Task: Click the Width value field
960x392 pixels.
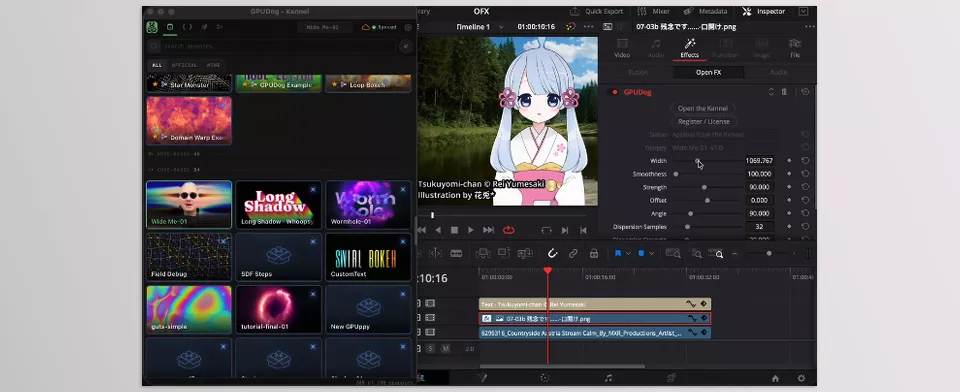Action: click(x=759, y=160)
